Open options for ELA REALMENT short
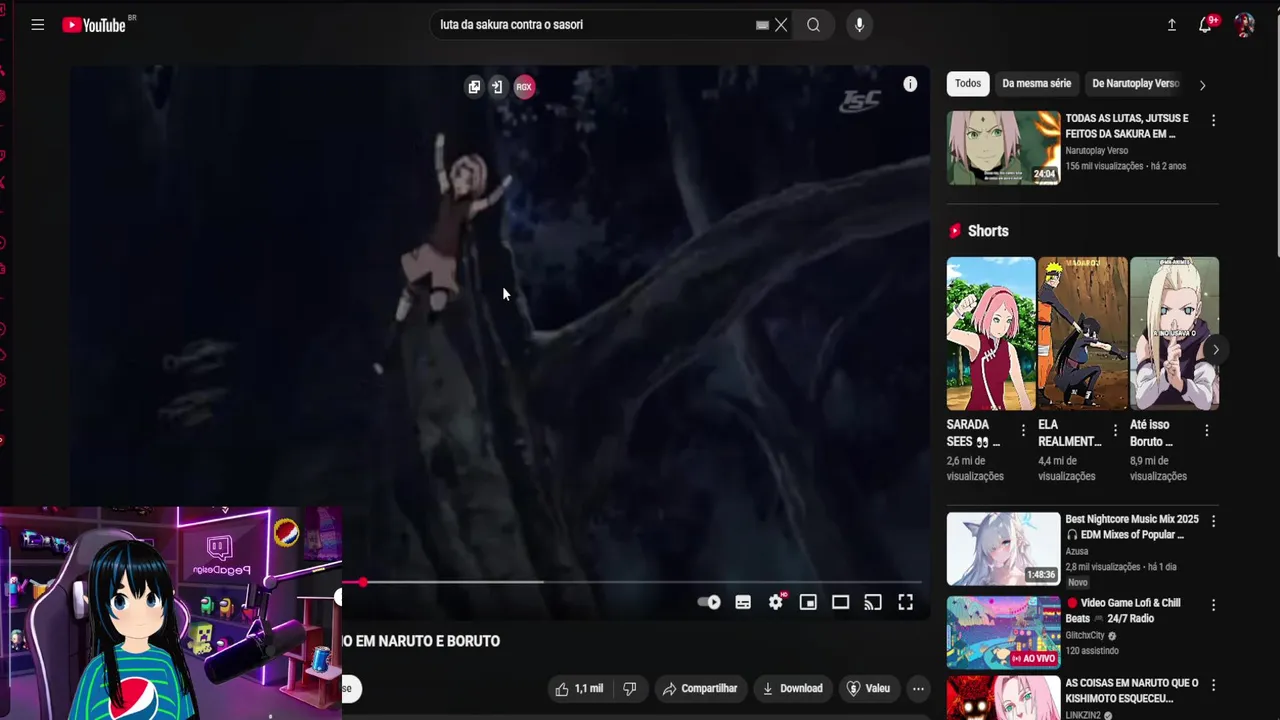 (x=1115, y=430)
